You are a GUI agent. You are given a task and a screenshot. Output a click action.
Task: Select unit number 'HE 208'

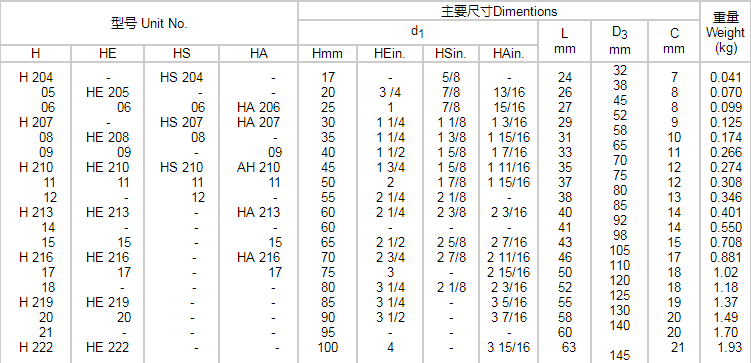108,137
